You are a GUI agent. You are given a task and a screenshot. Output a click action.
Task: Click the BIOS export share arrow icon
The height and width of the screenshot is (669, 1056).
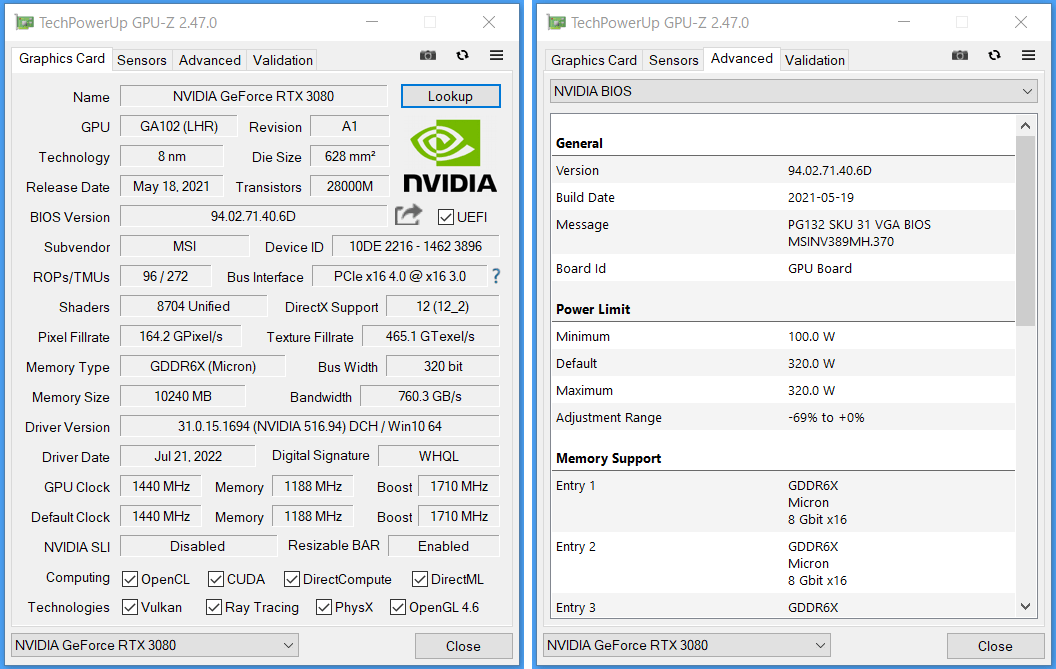pos(408,215)
